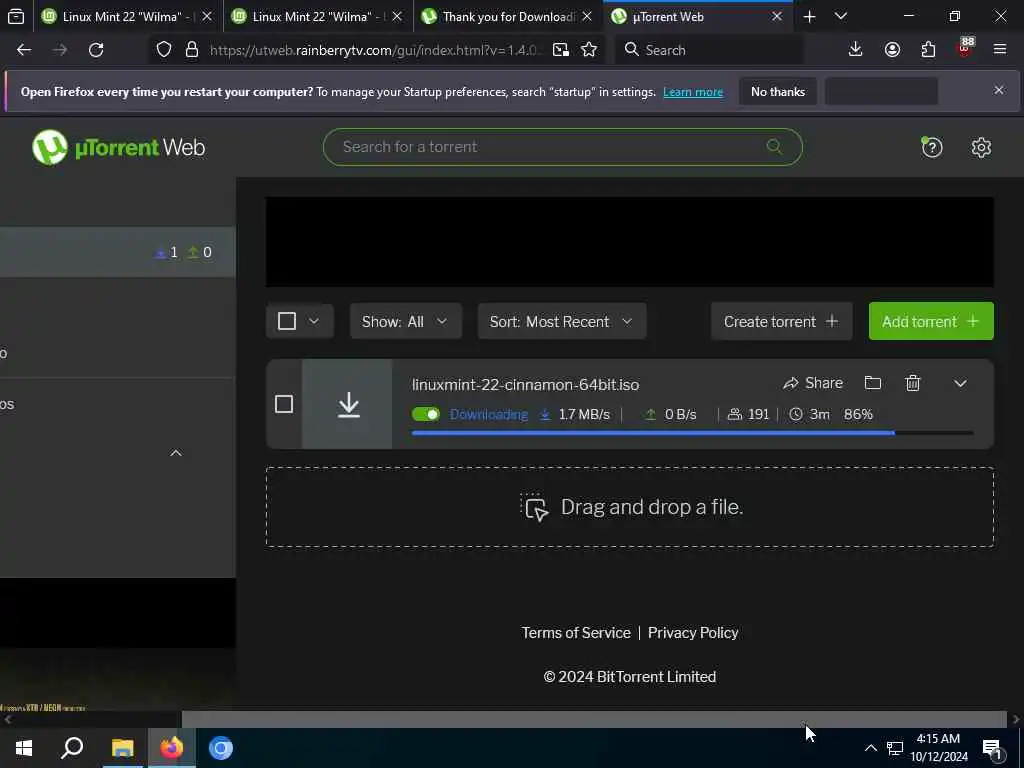Tick the select-all torrents checkbox

pos(287,321)
